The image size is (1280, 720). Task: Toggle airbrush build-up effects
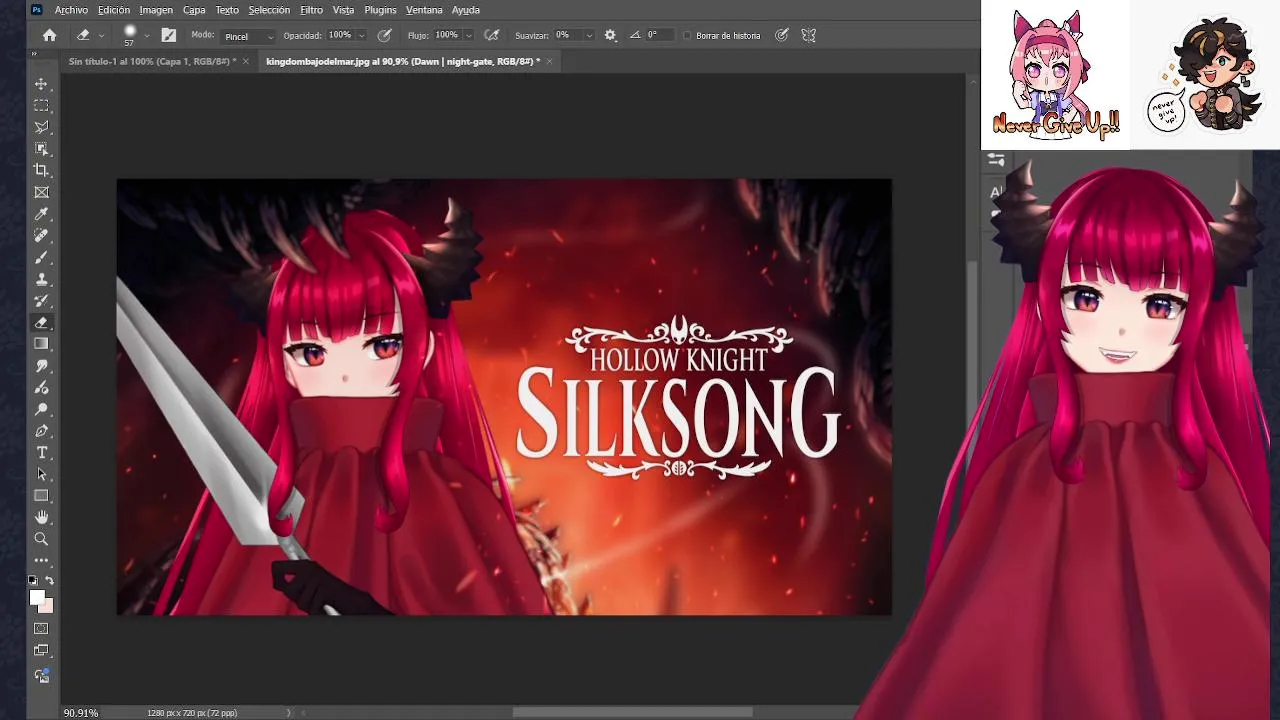pos(491,35)
